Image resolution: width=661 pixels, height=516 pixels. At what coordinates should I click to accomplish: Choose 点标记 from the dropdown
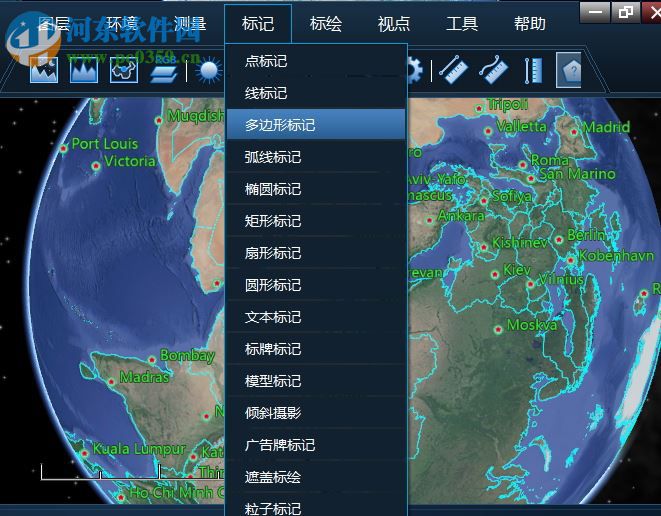[x=316, y=61]
